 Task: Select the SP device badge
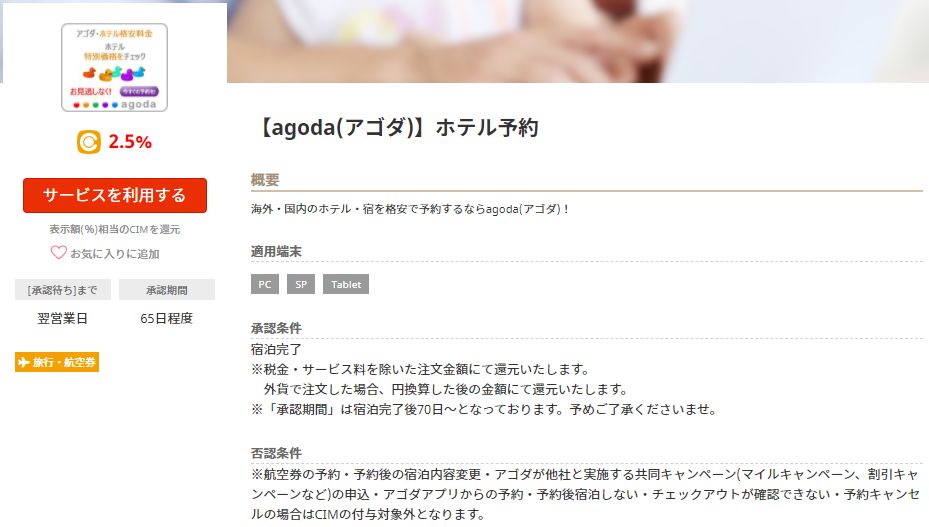pyautogui.click(x=301, y=284)
